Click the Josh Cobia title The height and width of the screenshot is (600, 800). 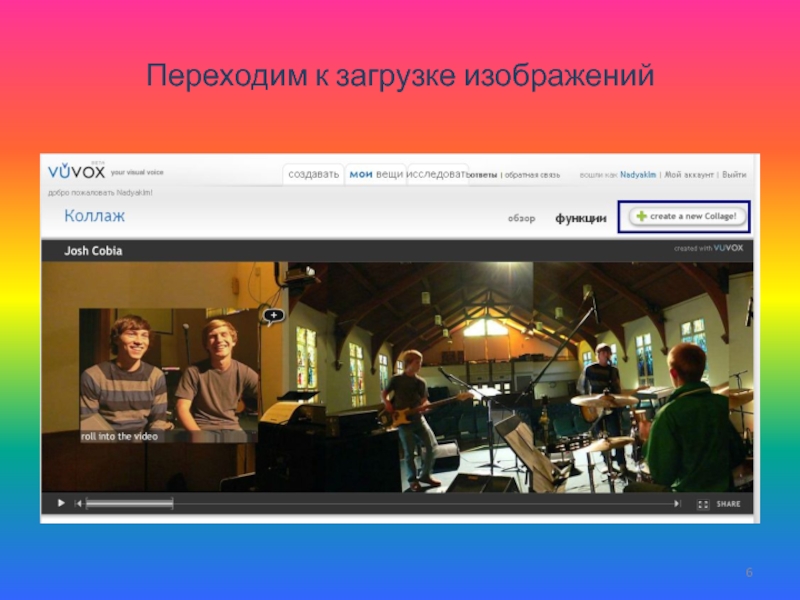point(93,251)
